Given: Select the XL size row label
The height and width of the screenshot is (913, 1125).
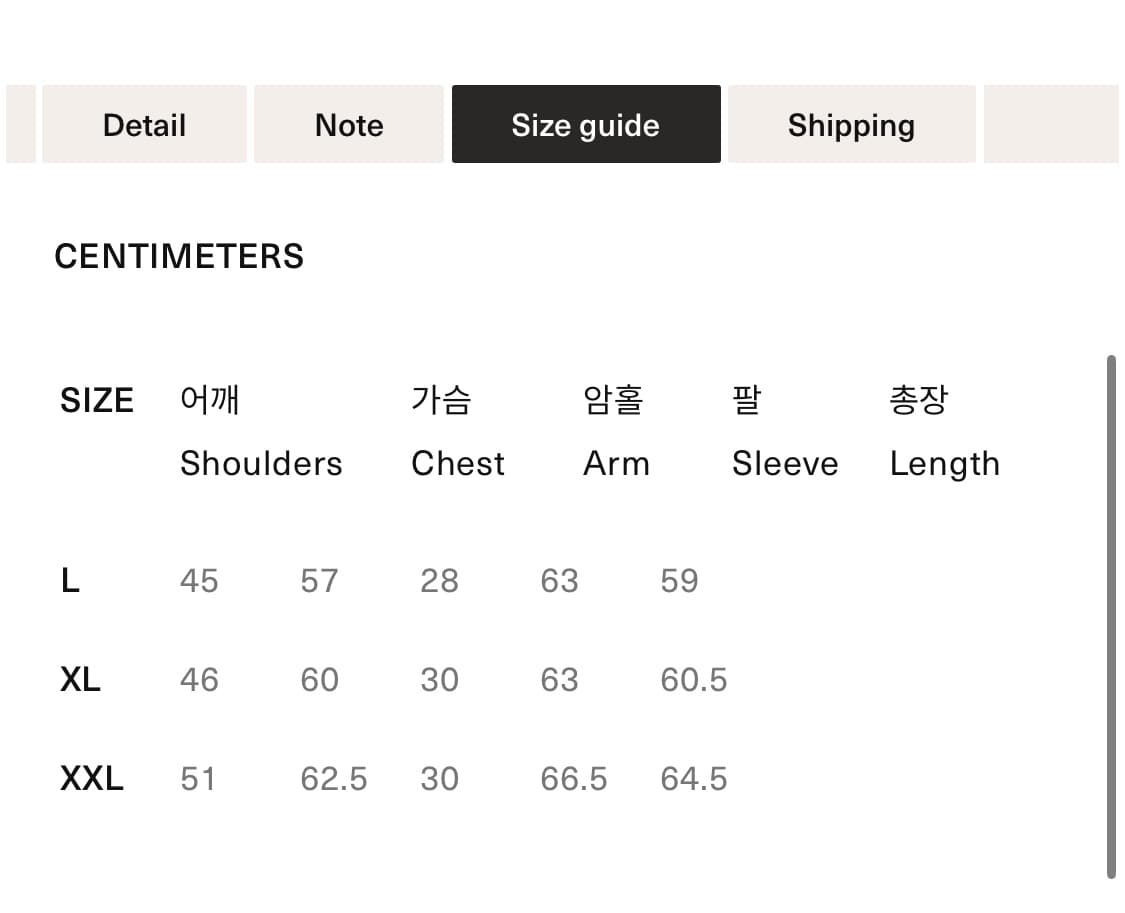Looking at the screenshot, I should tap(80, 680).
